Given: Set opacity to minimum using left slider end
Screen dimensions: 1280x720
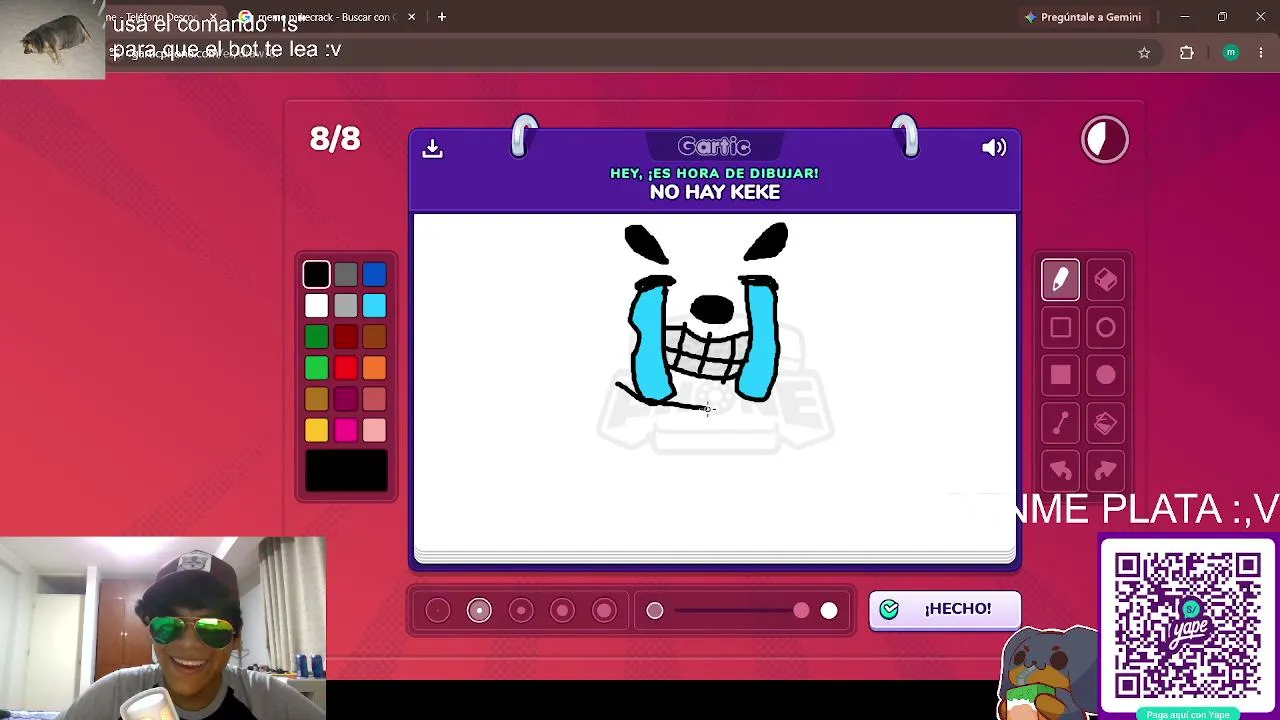Looking at the screenshot, I should click(655, 610).
